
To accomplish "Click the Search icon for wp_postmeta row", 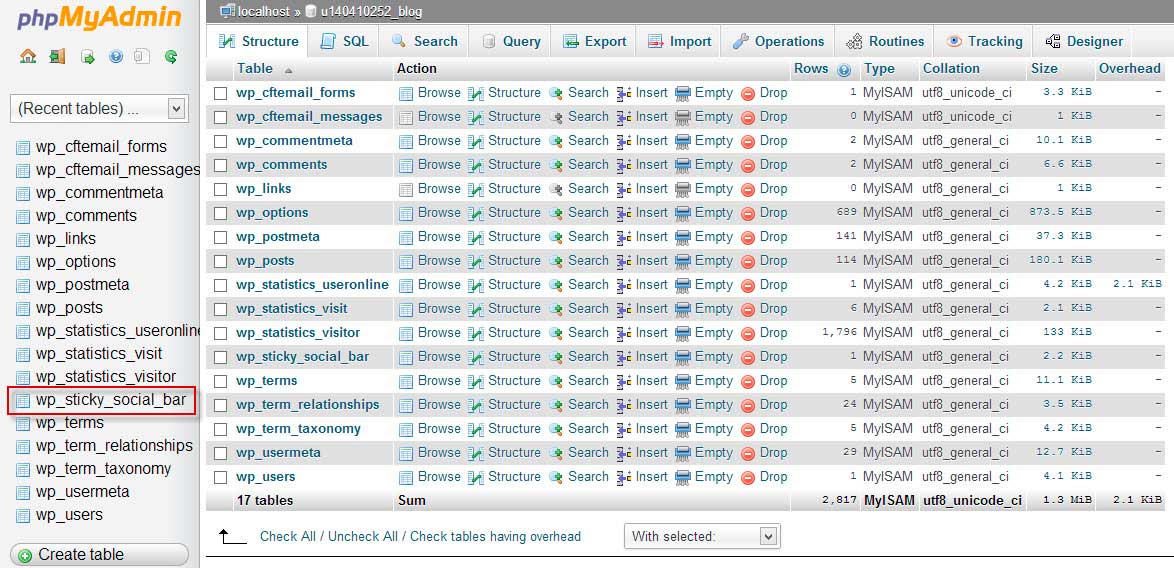I will 556,237.
